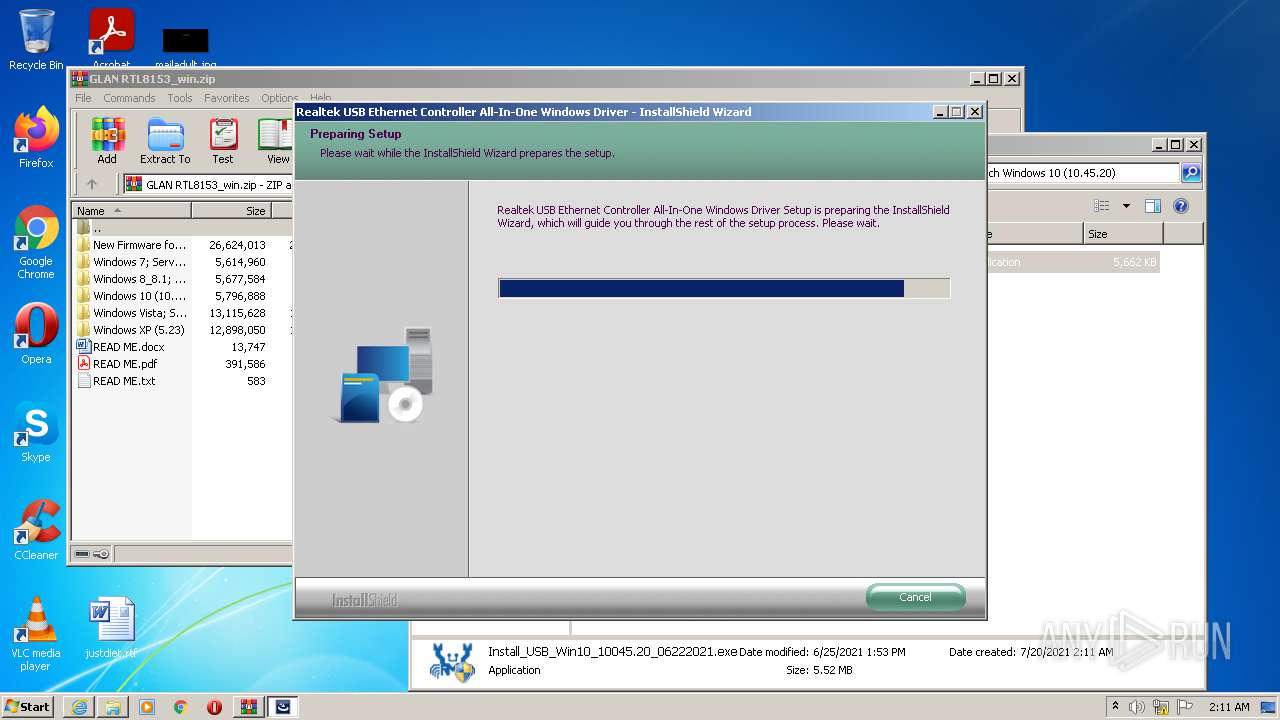Open the Recycle Bin desktop icon
The height and width of the screenshot is (720, 1280).
[36, 40]
